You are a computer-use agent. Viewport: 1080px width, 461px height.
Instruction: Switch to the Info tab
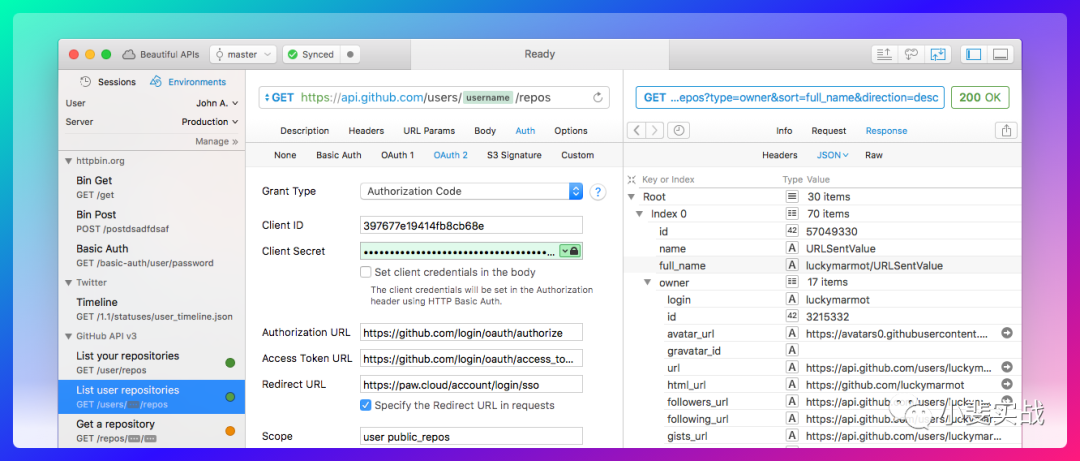(x=784, y=131)
